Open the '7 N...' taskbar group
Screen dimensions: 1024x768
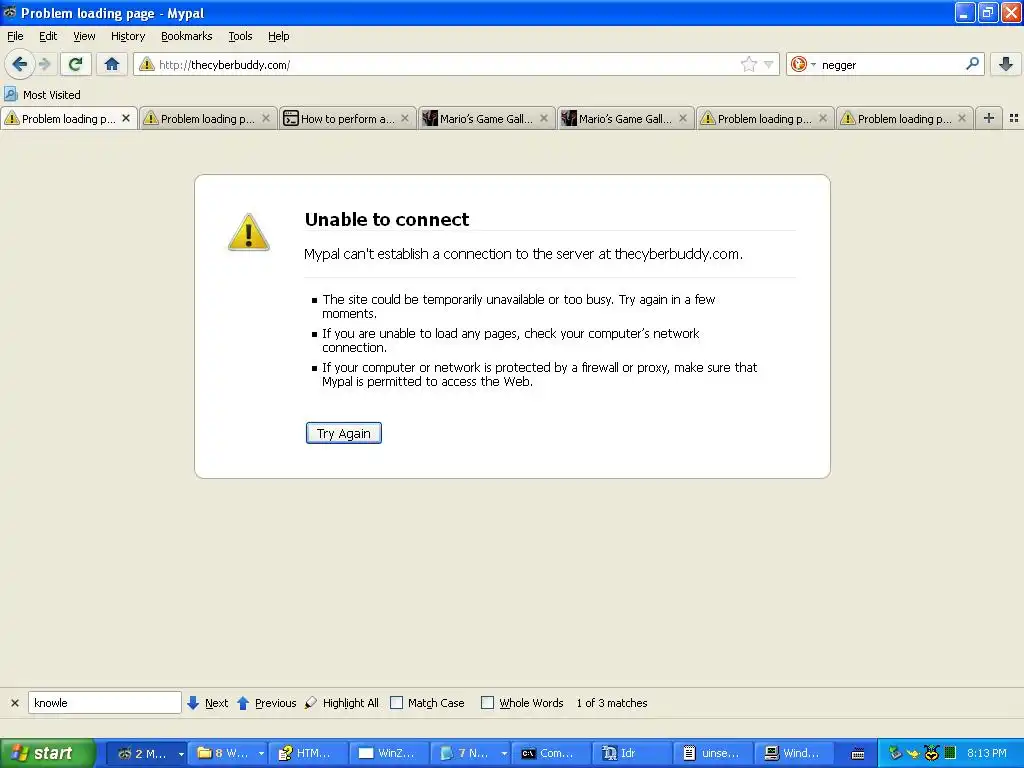point(470,753)
